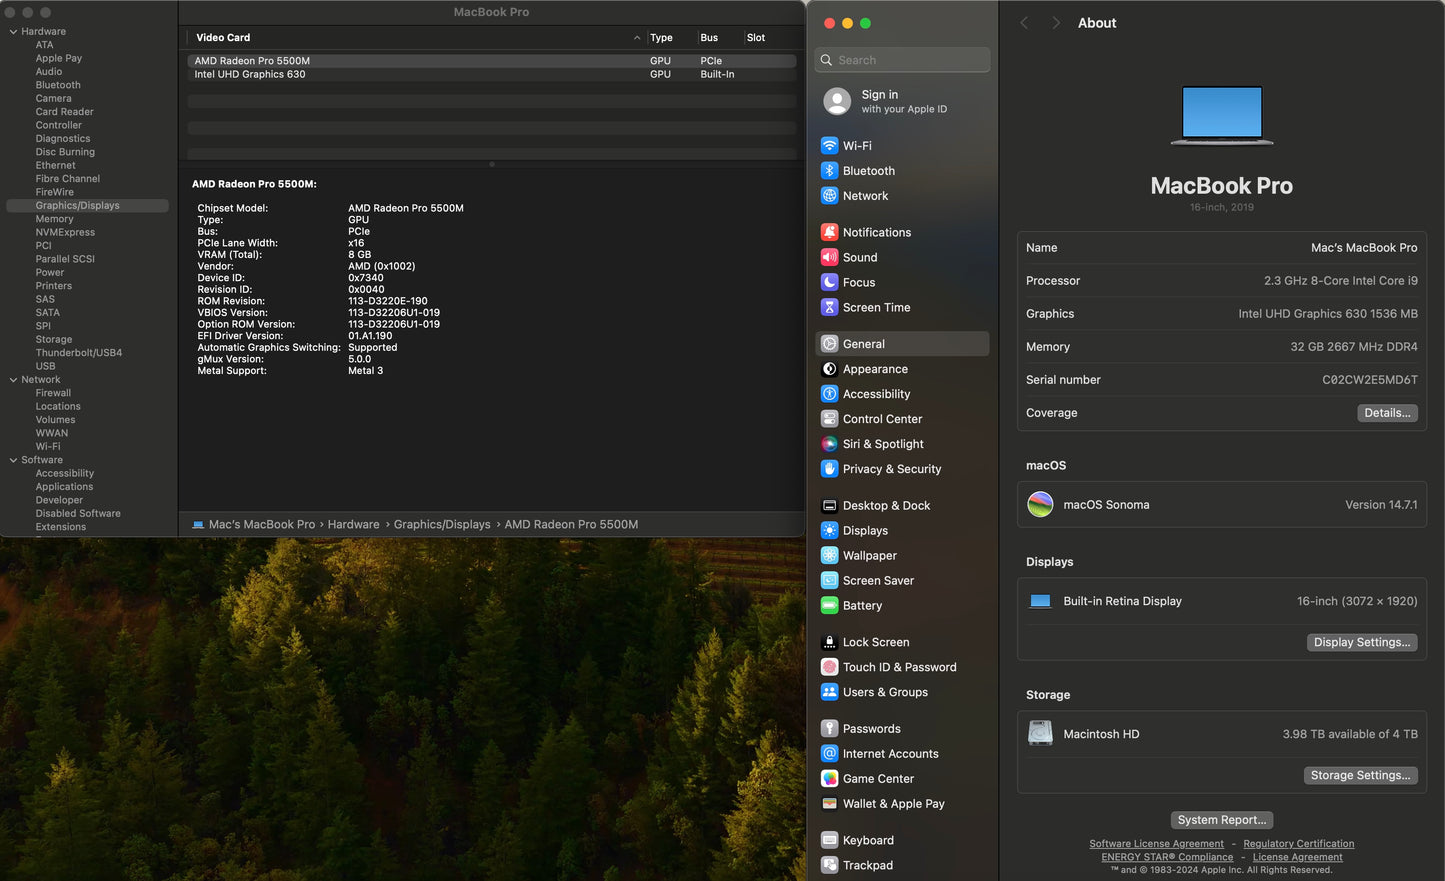Select Memory in hardware list

[54, 219]
